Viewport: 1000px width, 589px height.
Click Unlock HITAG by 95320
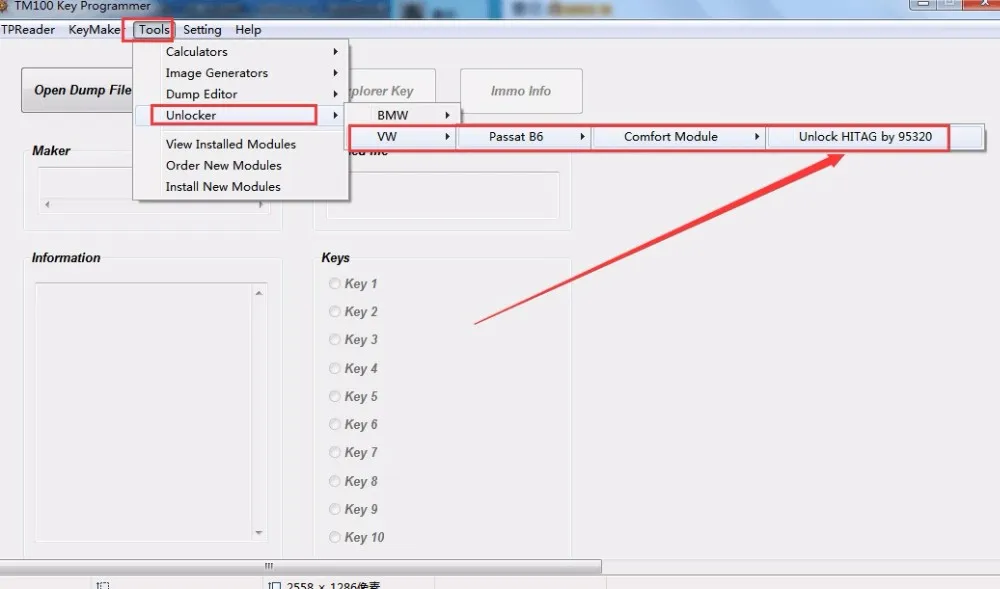tap(874, 136)
